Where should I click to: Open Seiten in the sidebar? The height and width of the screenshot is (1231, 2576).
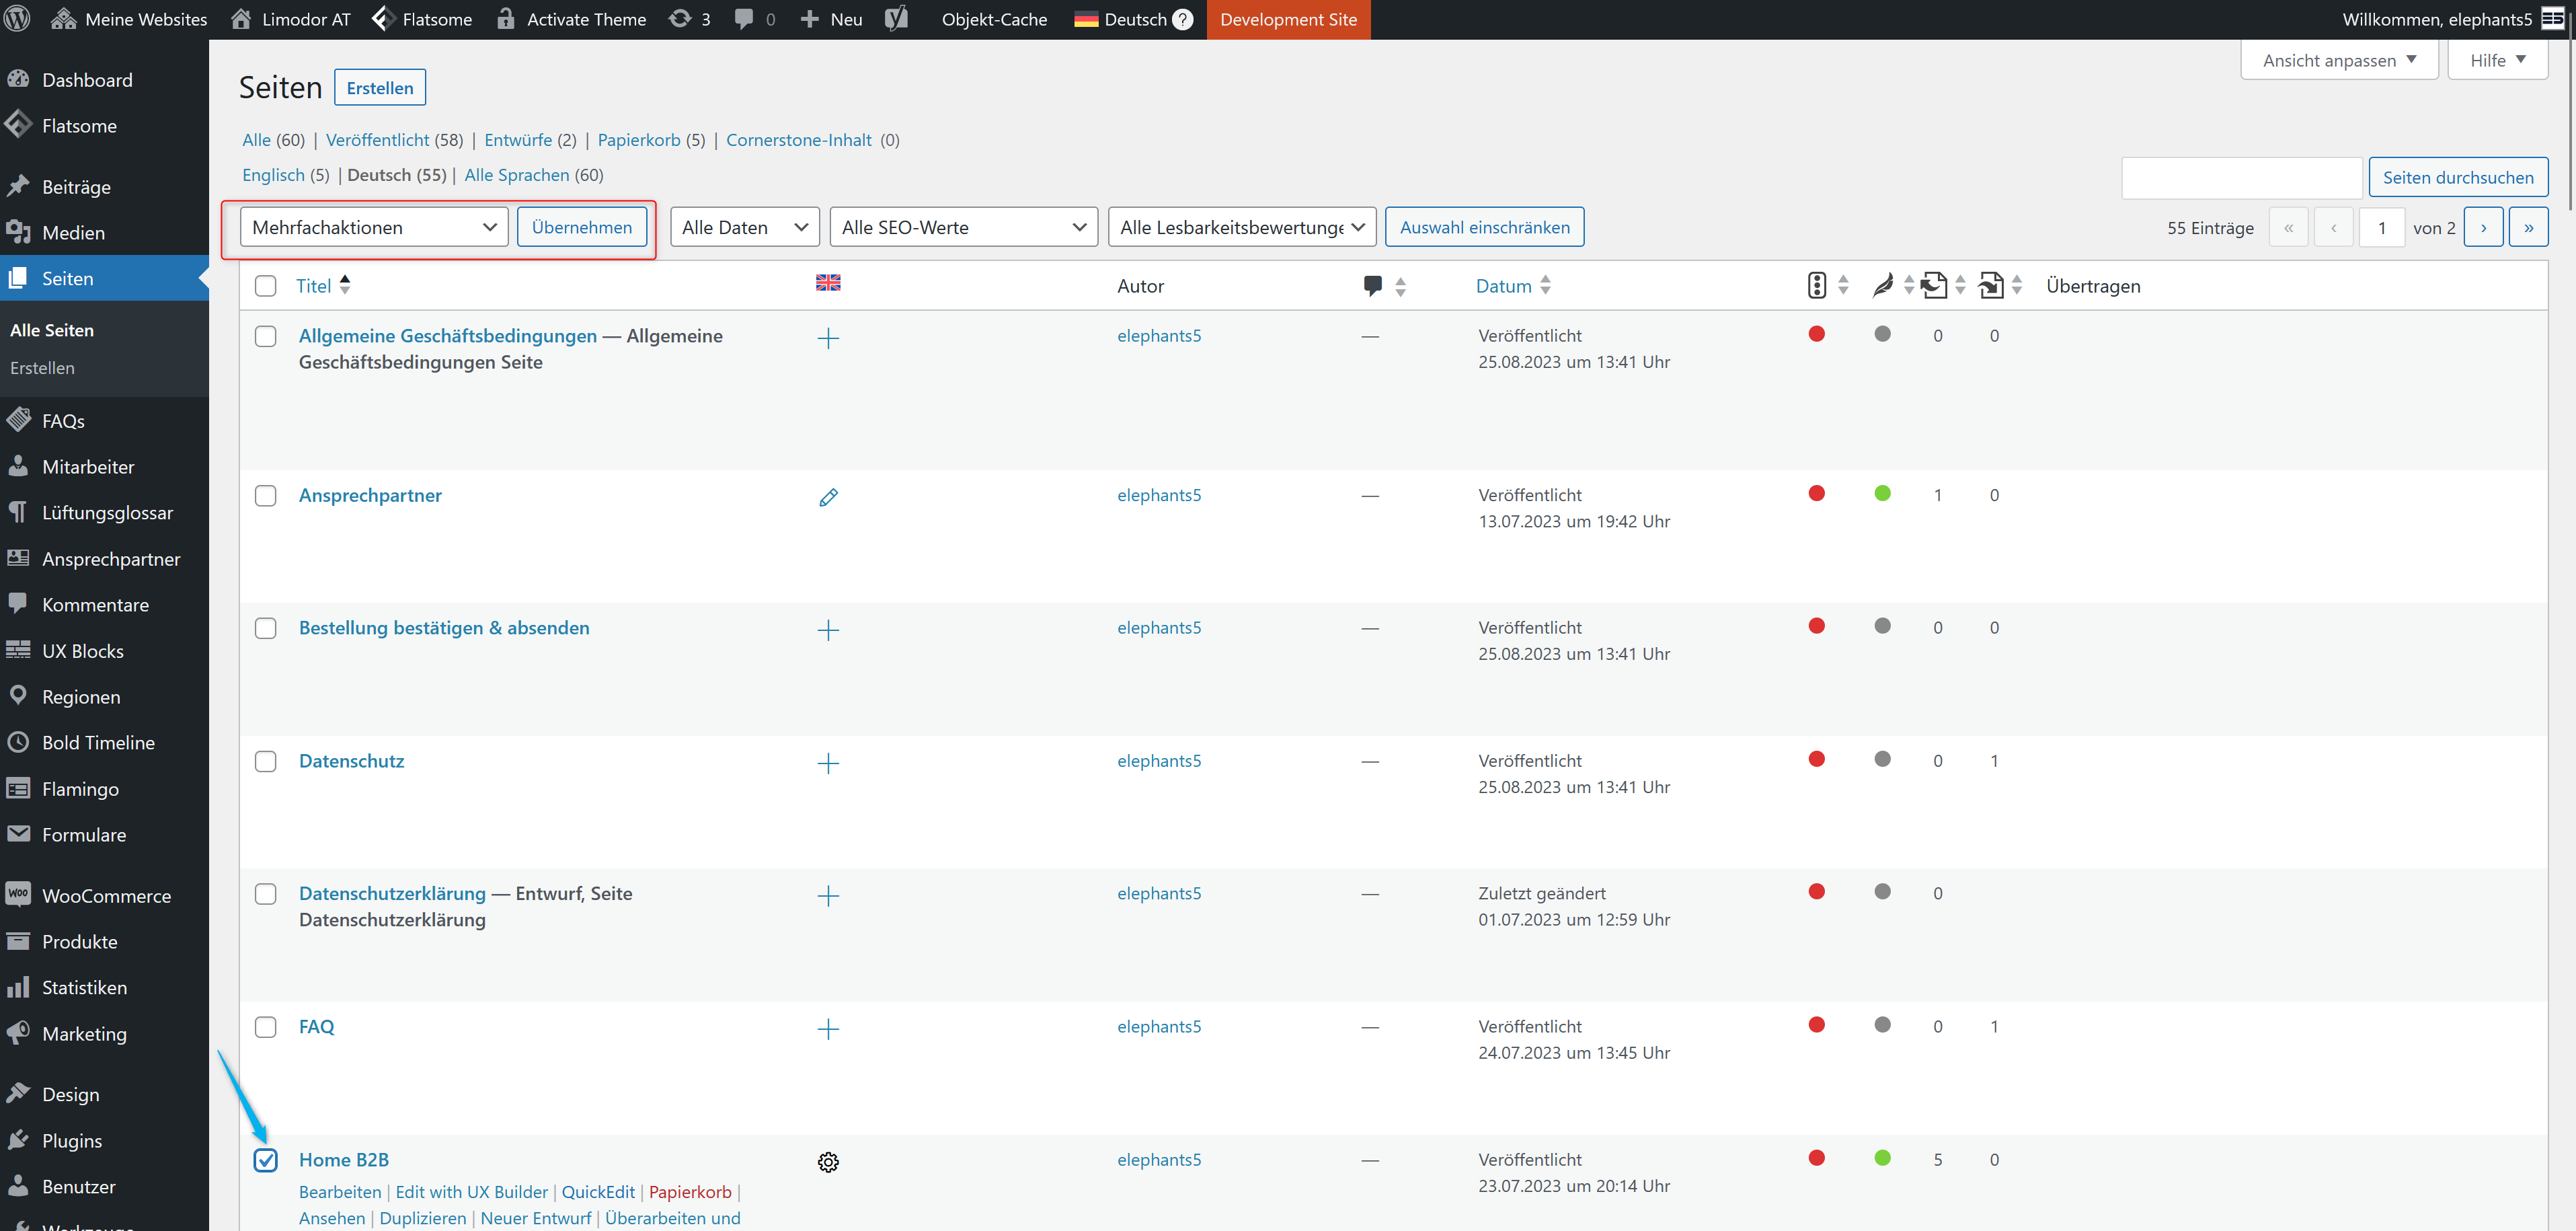[104, 278]
